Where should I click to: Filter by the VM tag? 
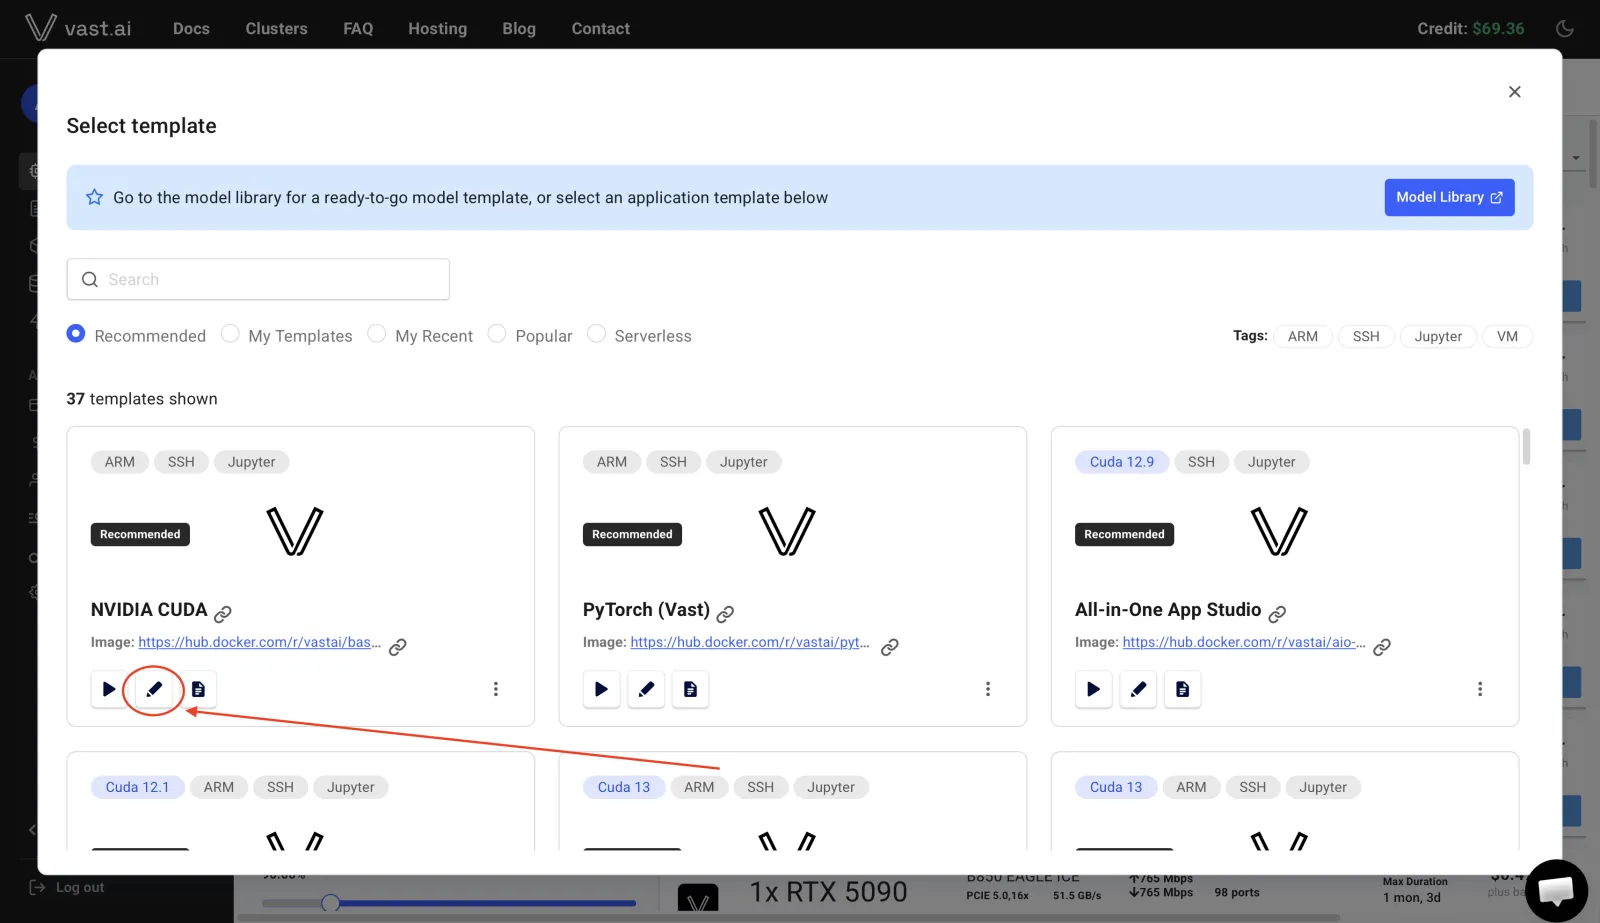[1507, 336]
